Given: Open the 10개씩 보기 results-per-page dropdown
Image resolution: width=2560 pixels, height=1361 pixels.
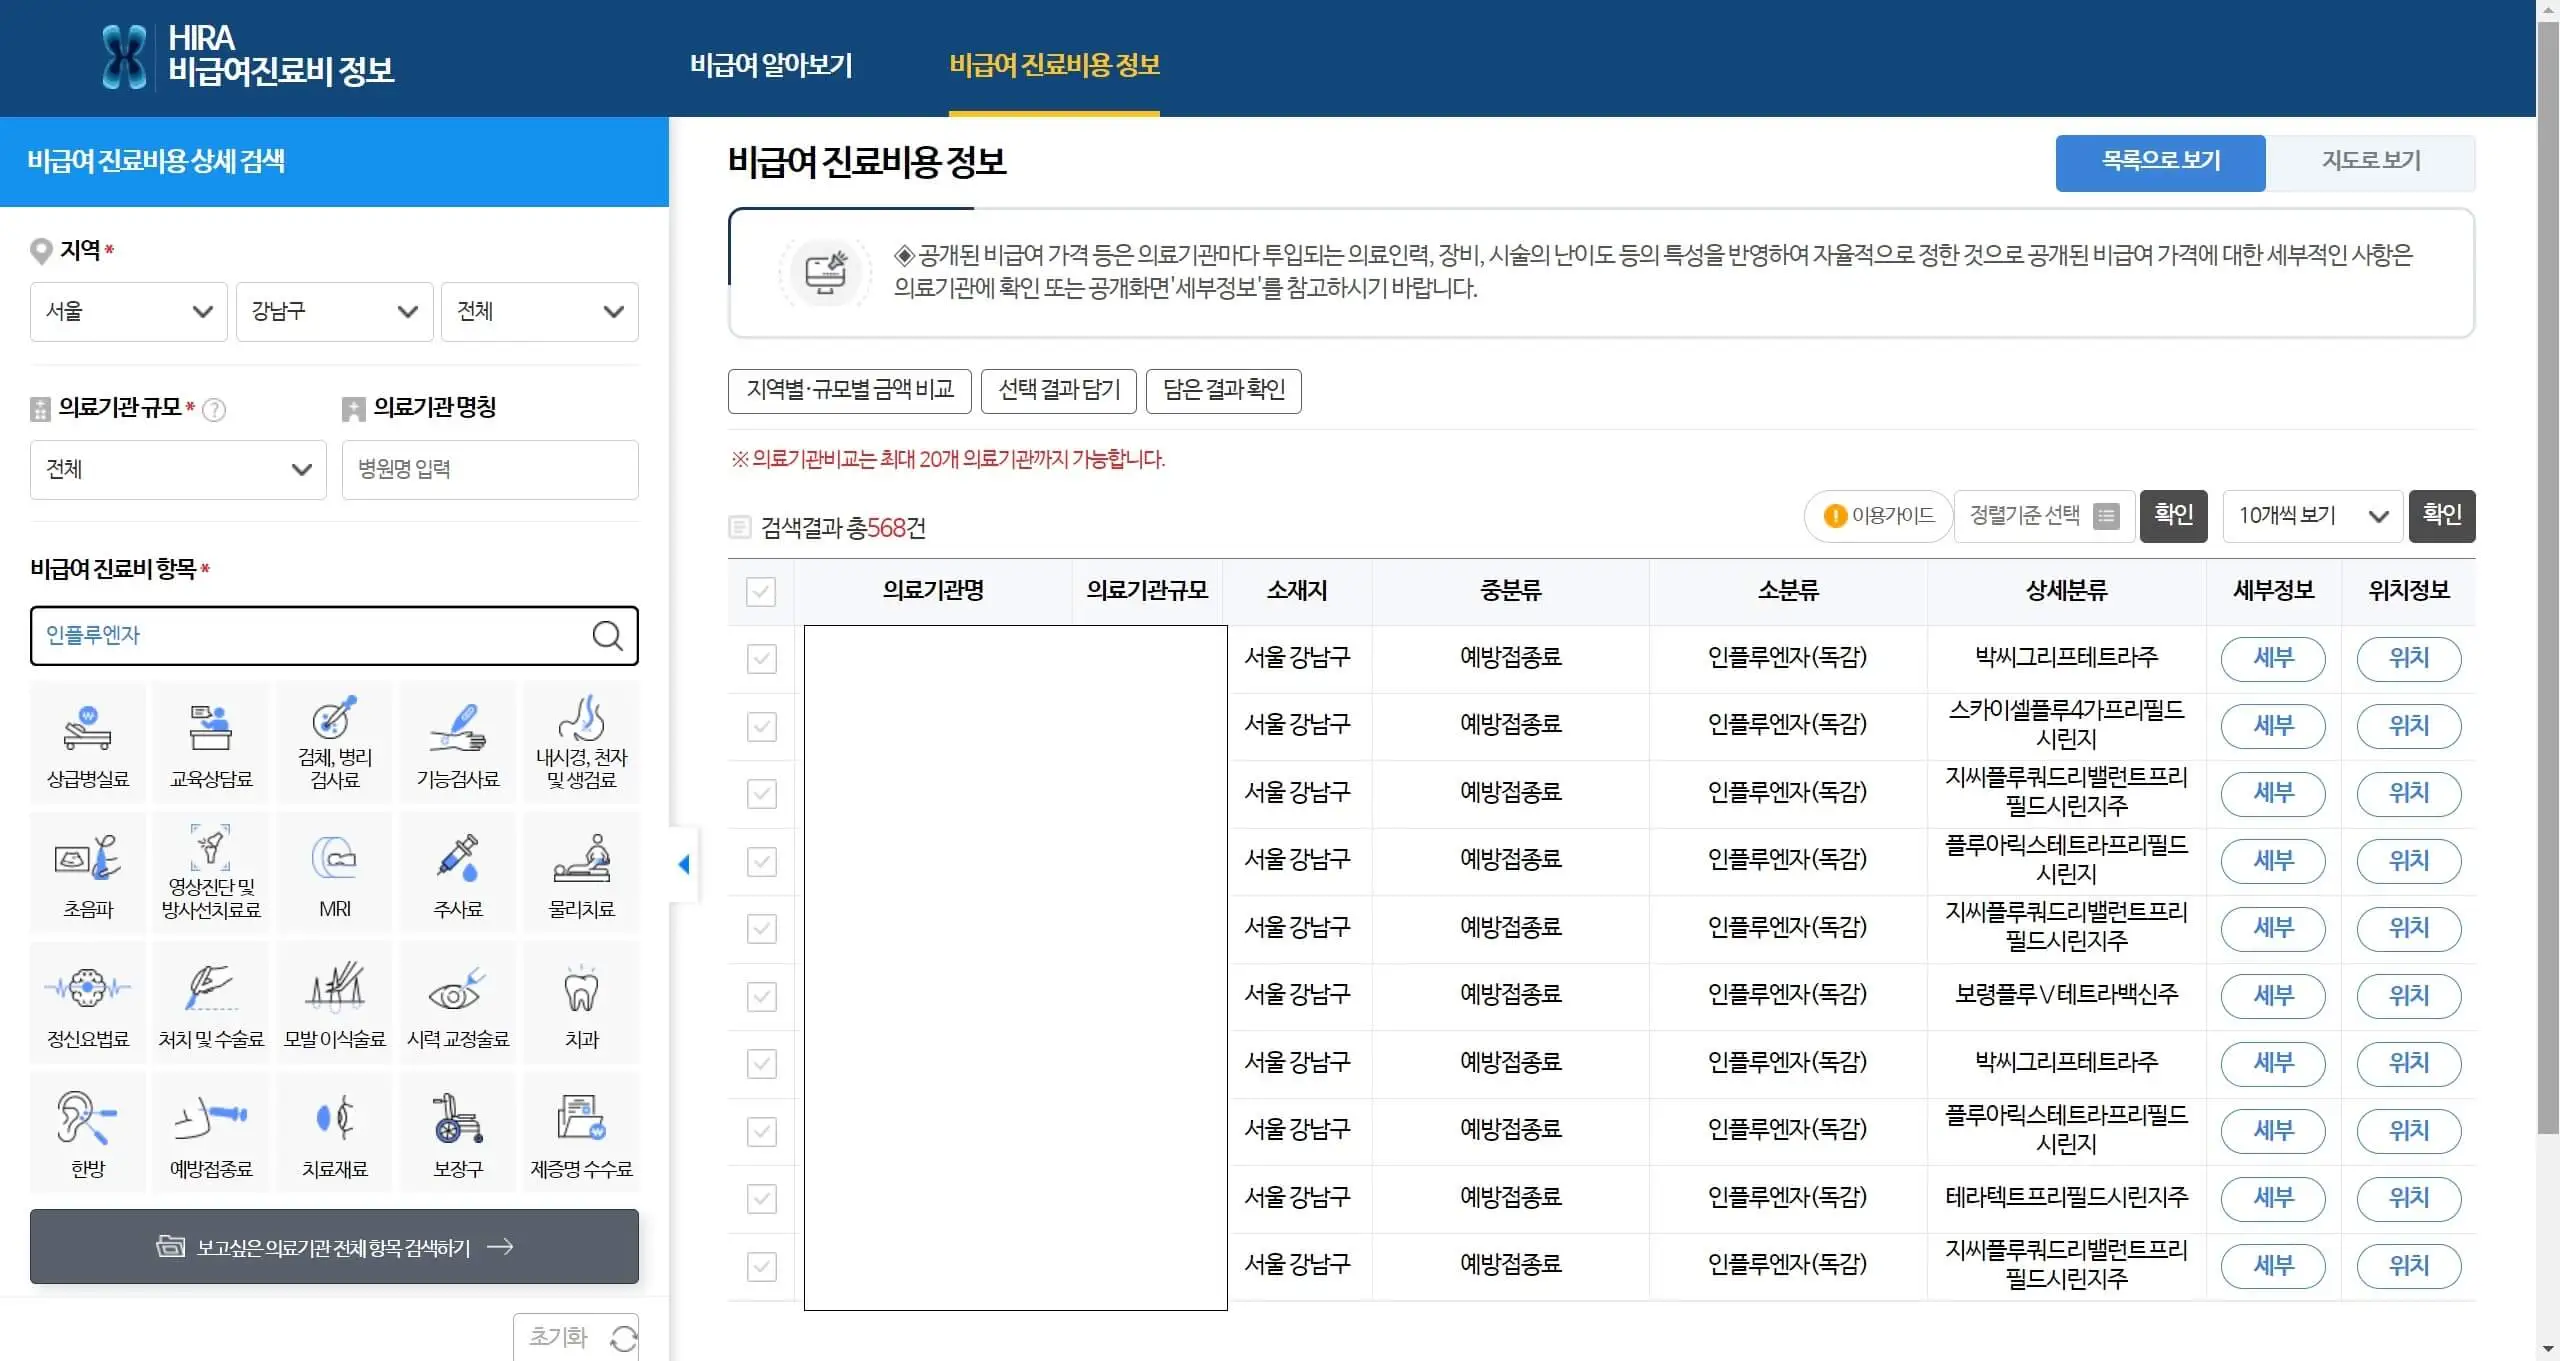Looking at the screenshot, I should point(2311,516).
